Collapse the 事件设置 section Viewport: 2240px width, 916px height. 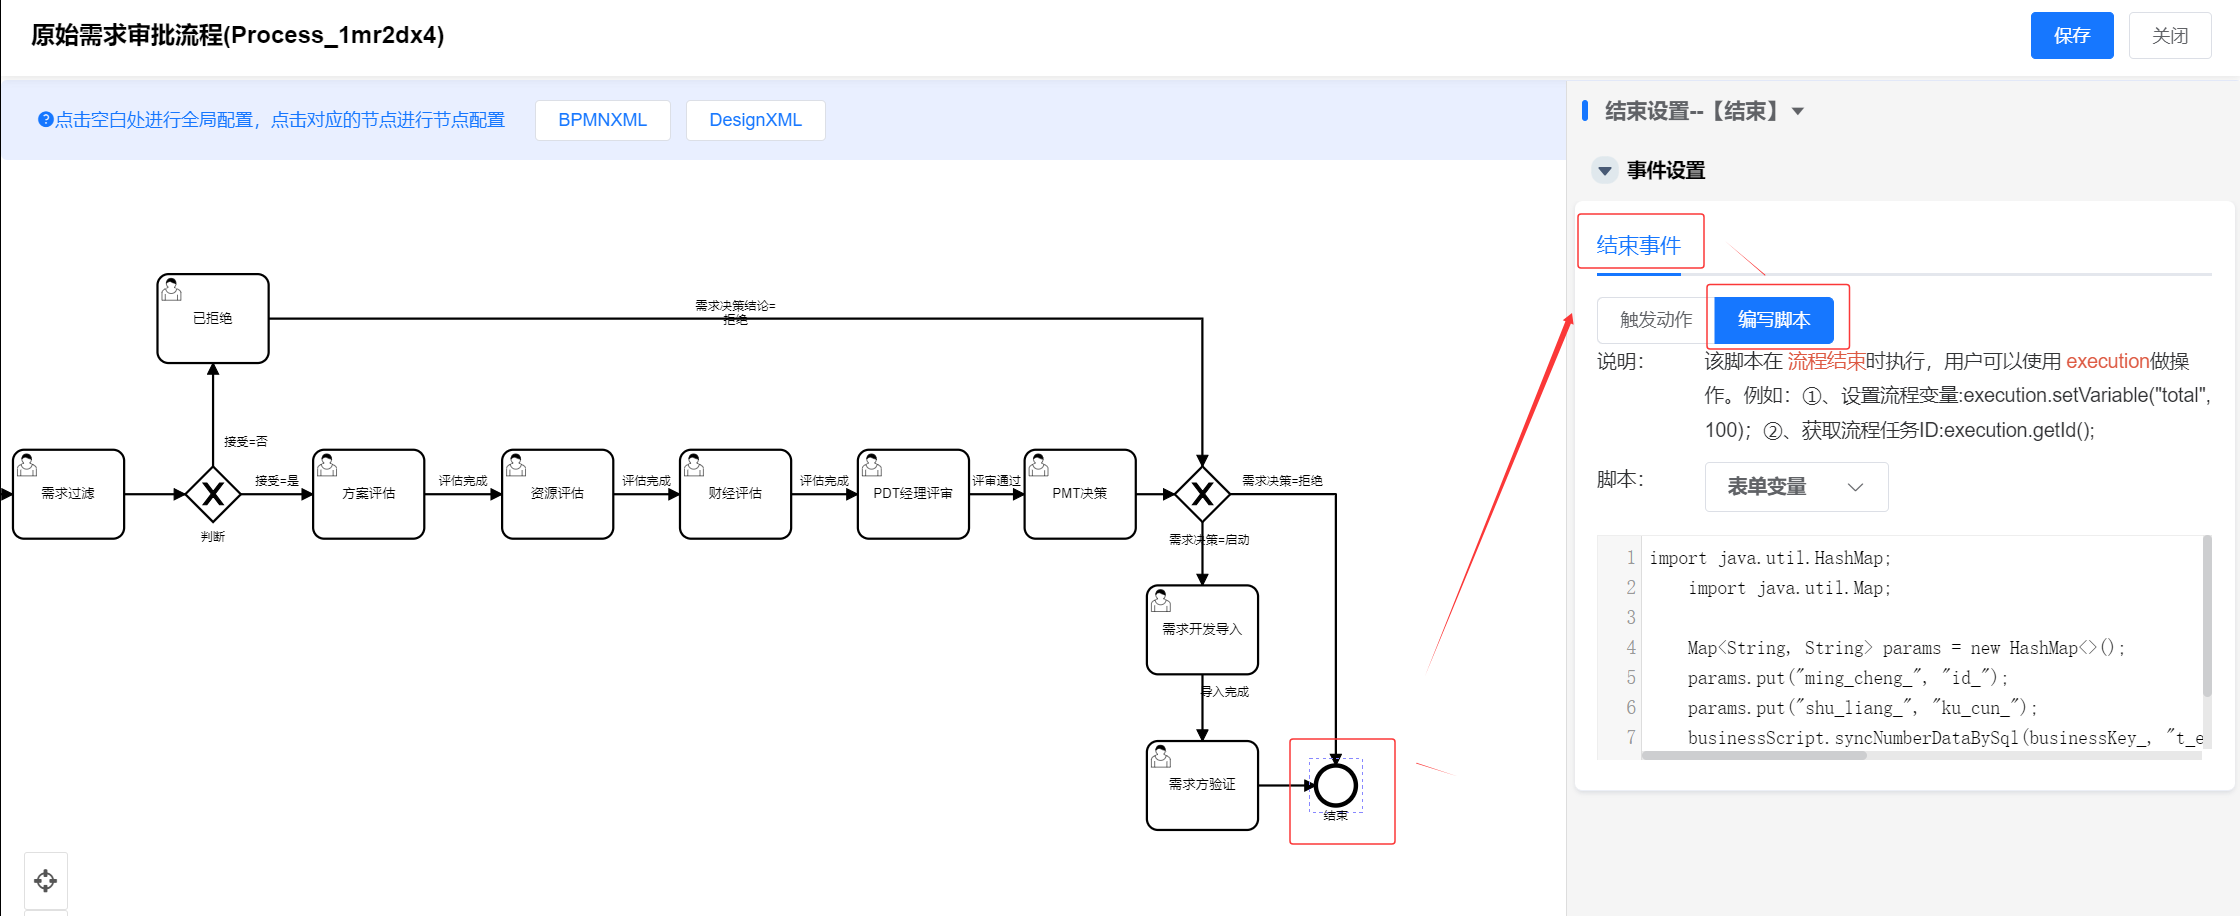[1605, 171]
